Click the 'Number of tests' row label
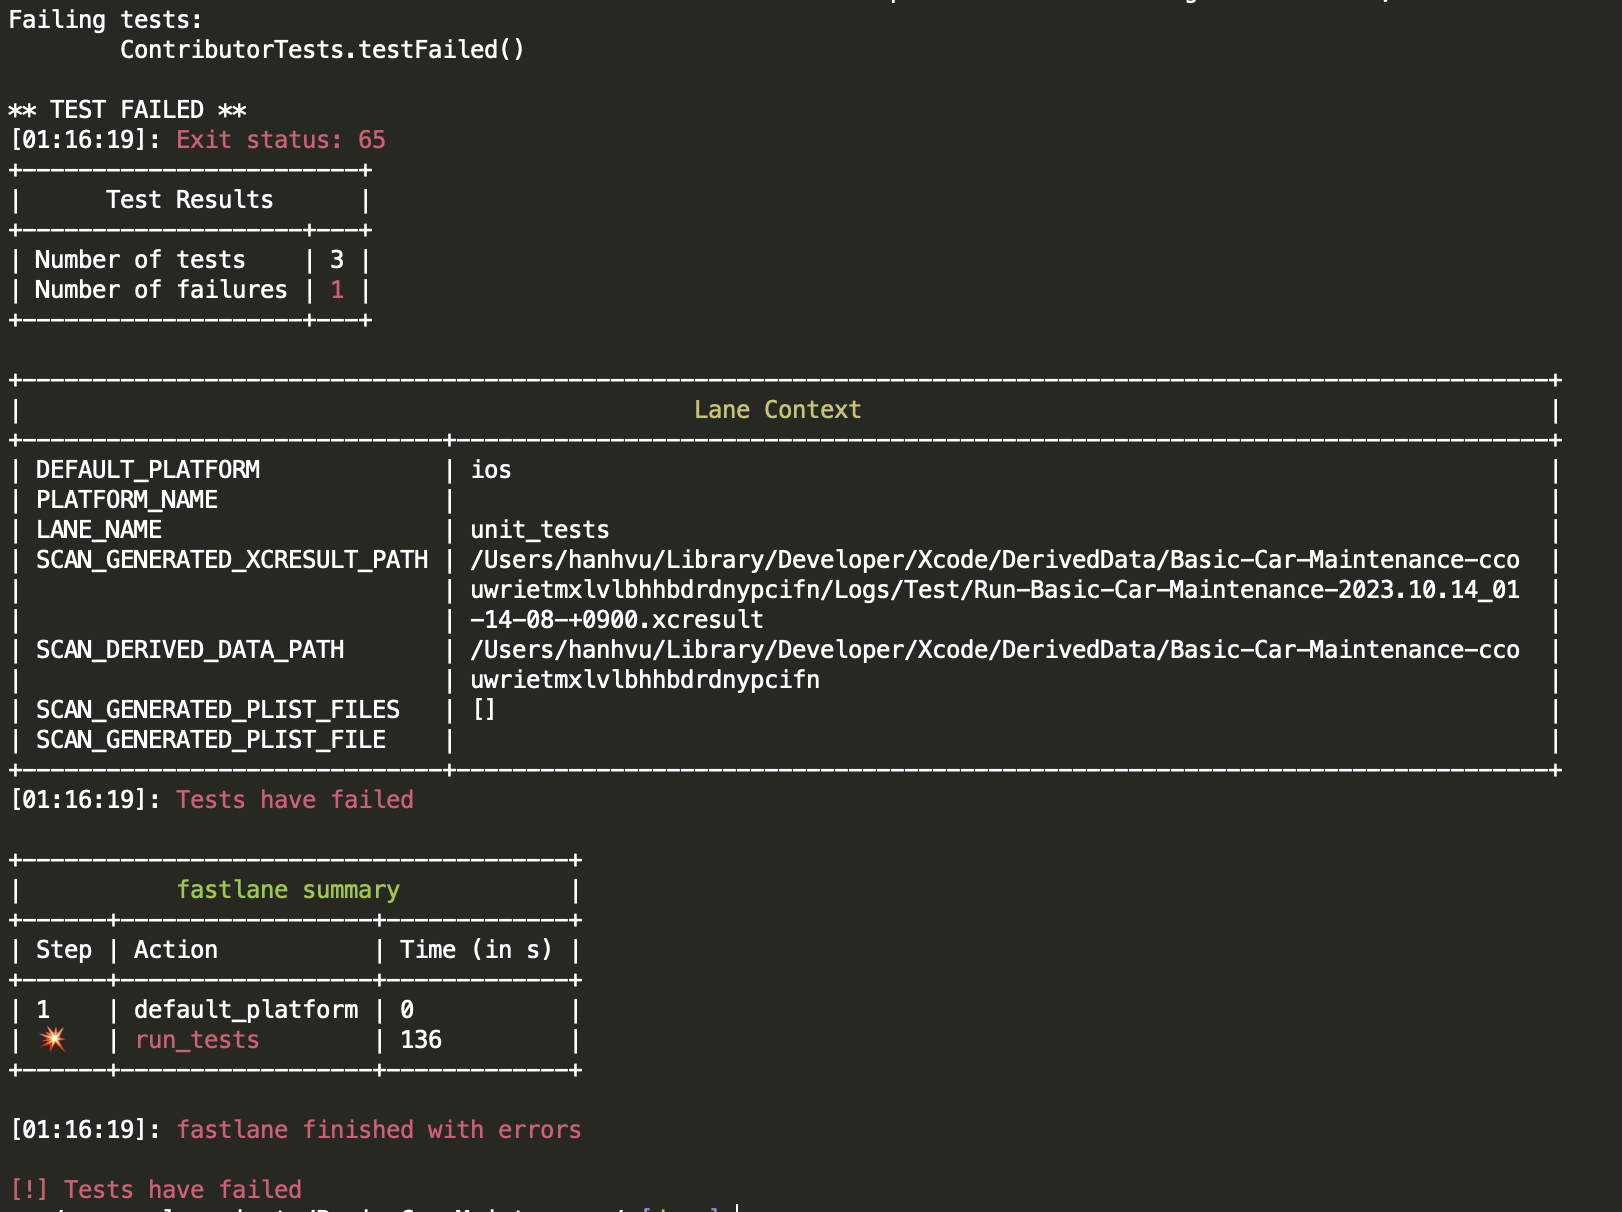The image size is (1622, 1212). [x=140, y=260]
